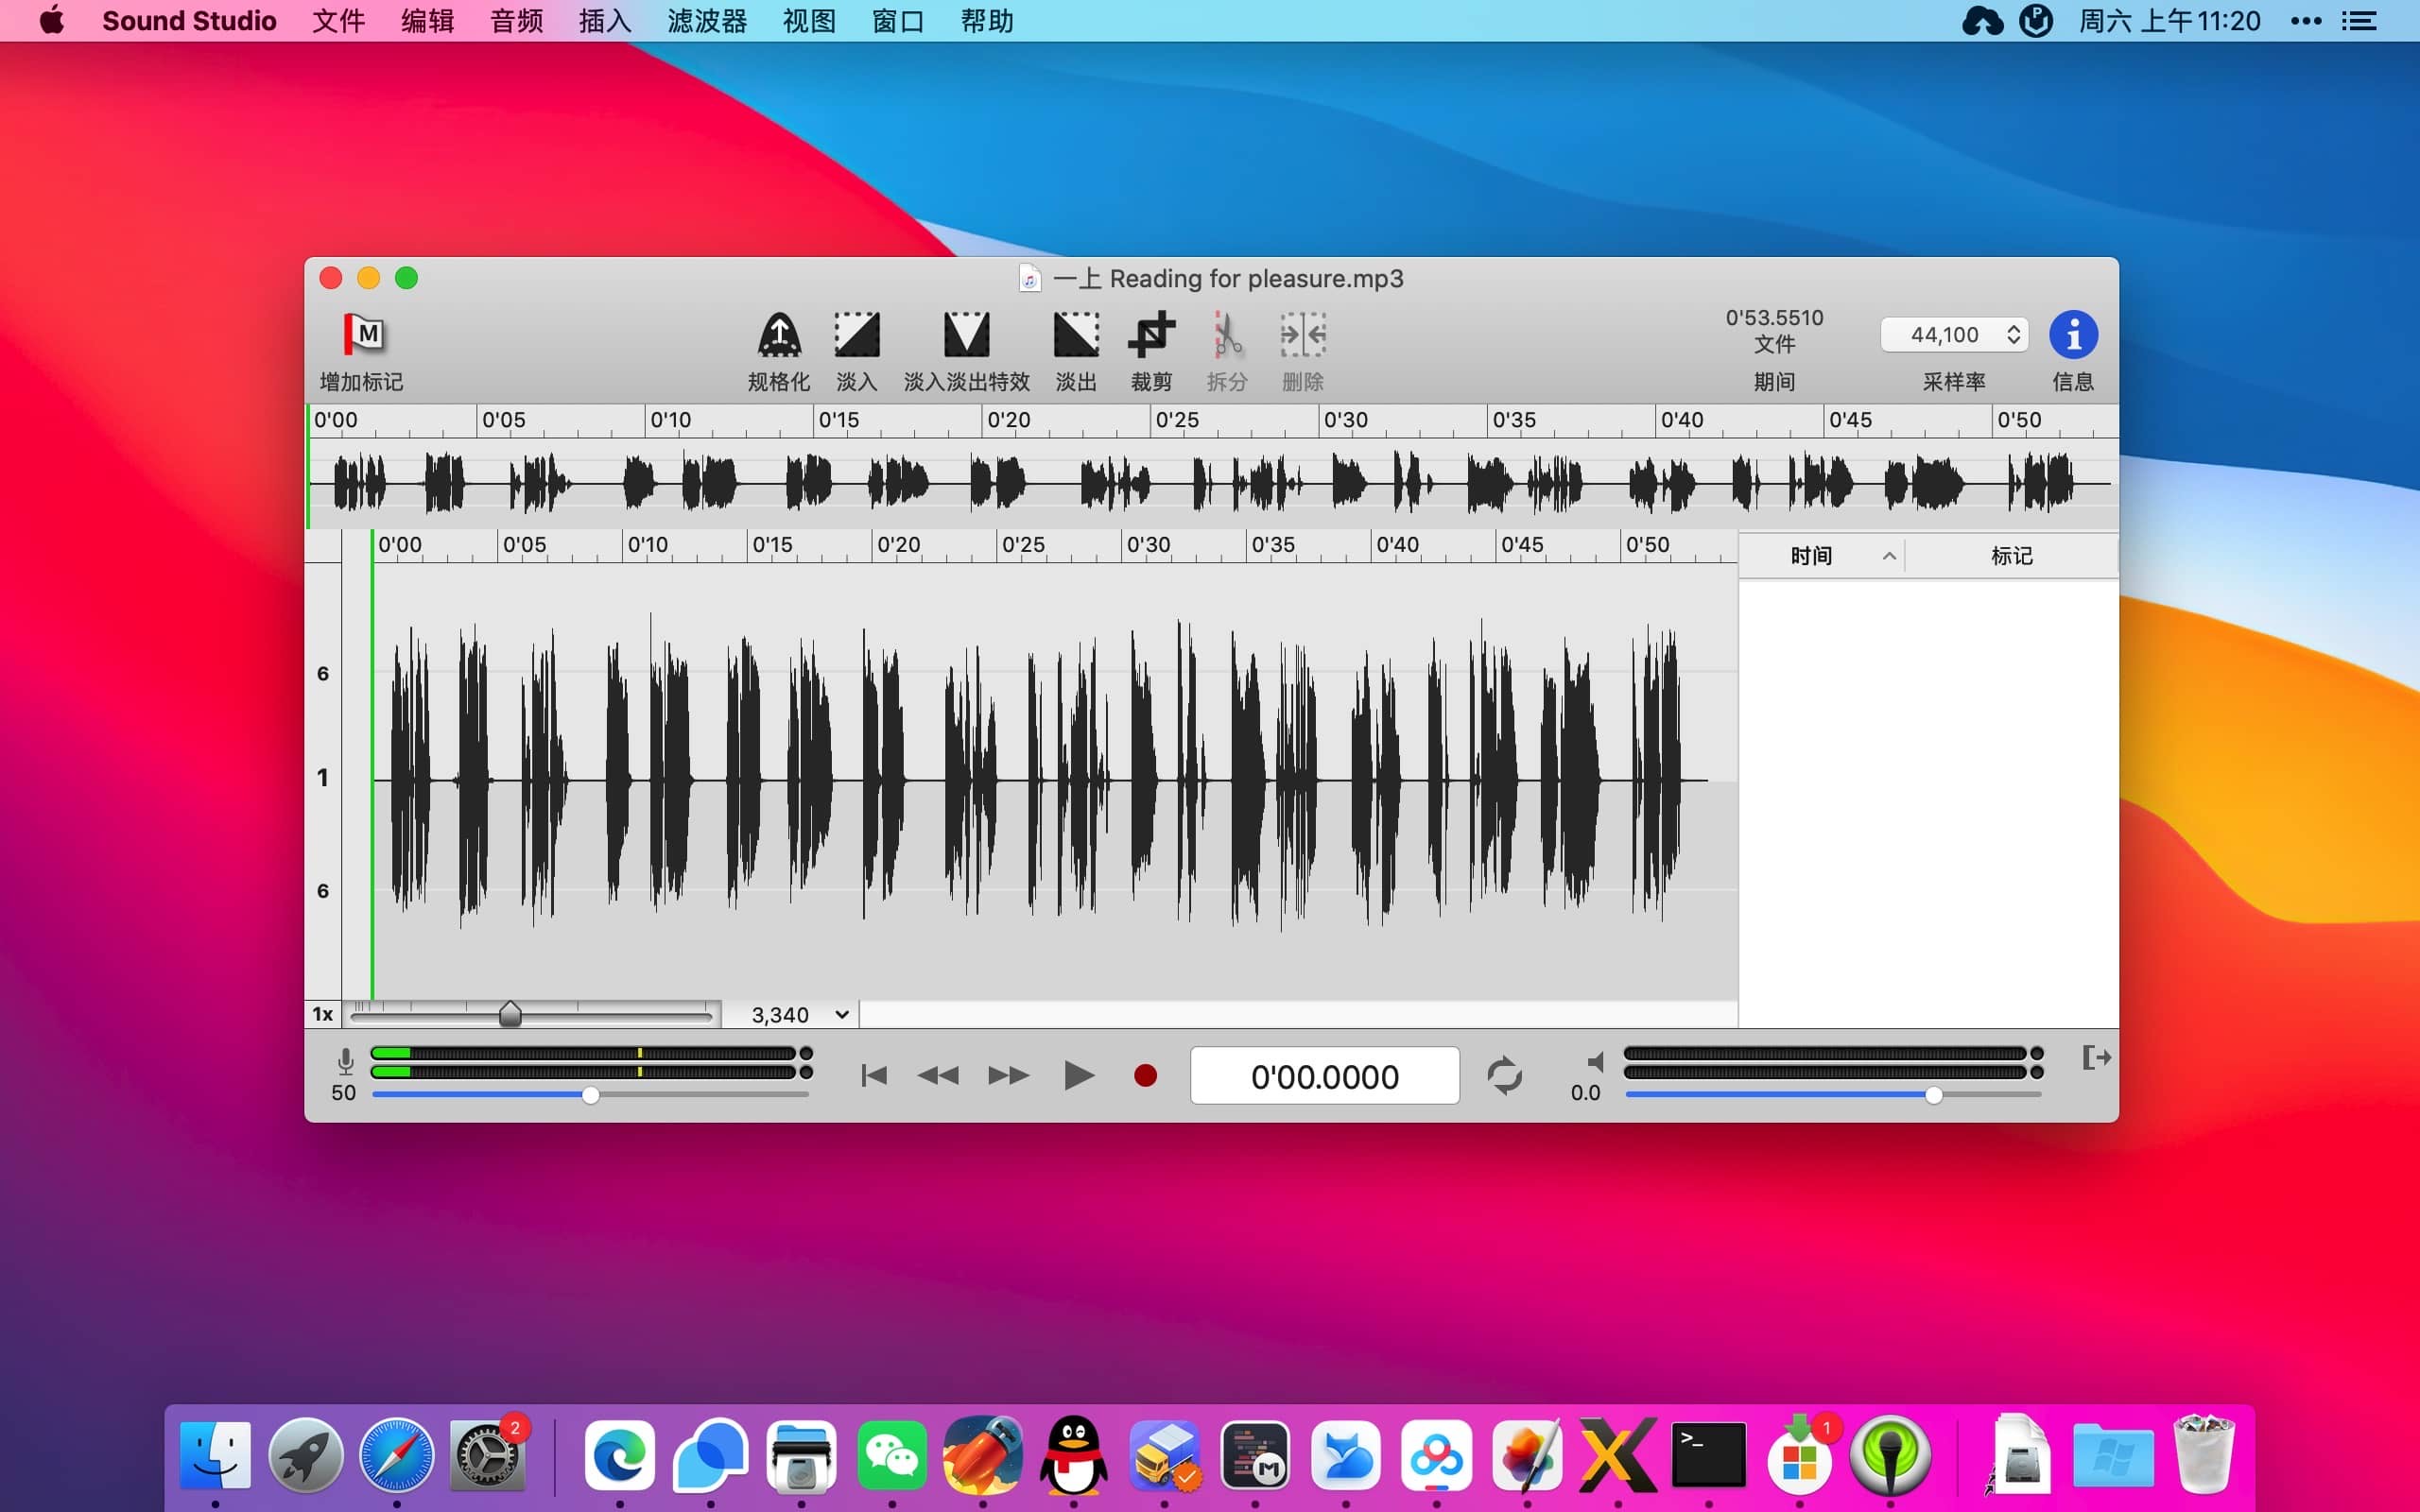Viewport: 2420px width, 1512px height.
Task: Click the 0'30 mark on main waveform ruler
Action: 1147,544
